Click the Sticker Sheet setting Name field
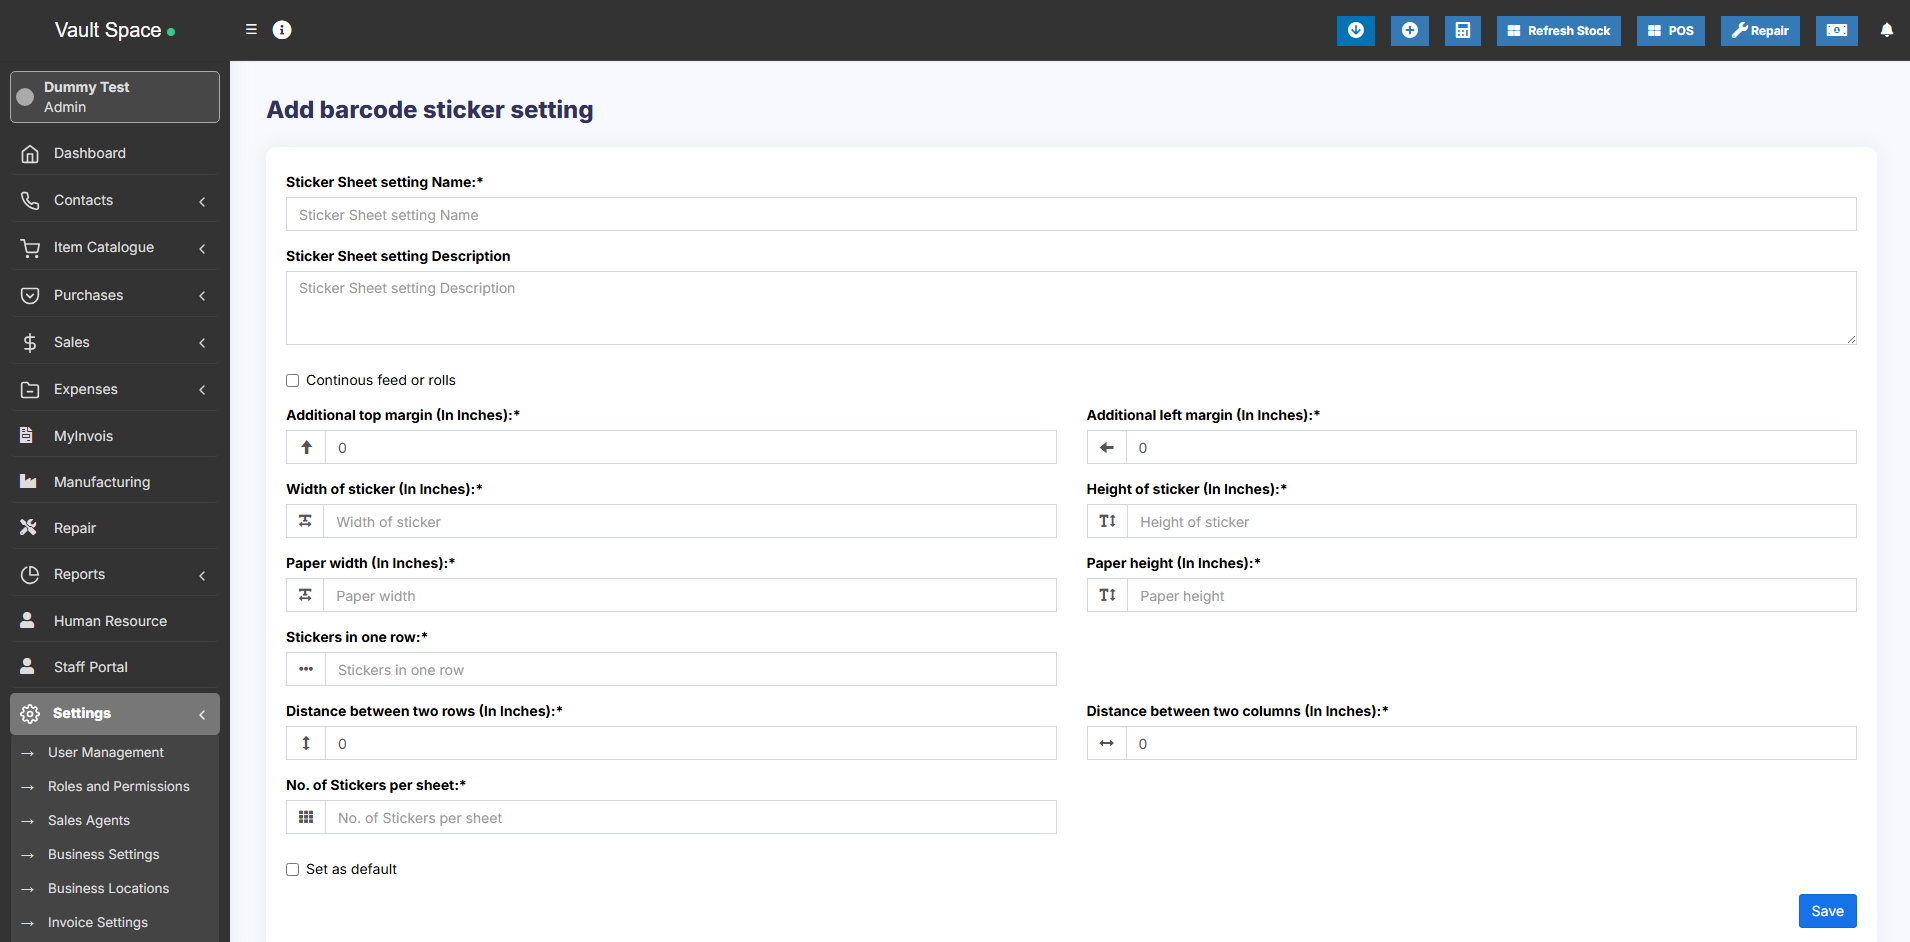The height and width of the screenshot is (942, 1910). [1070, 215]
